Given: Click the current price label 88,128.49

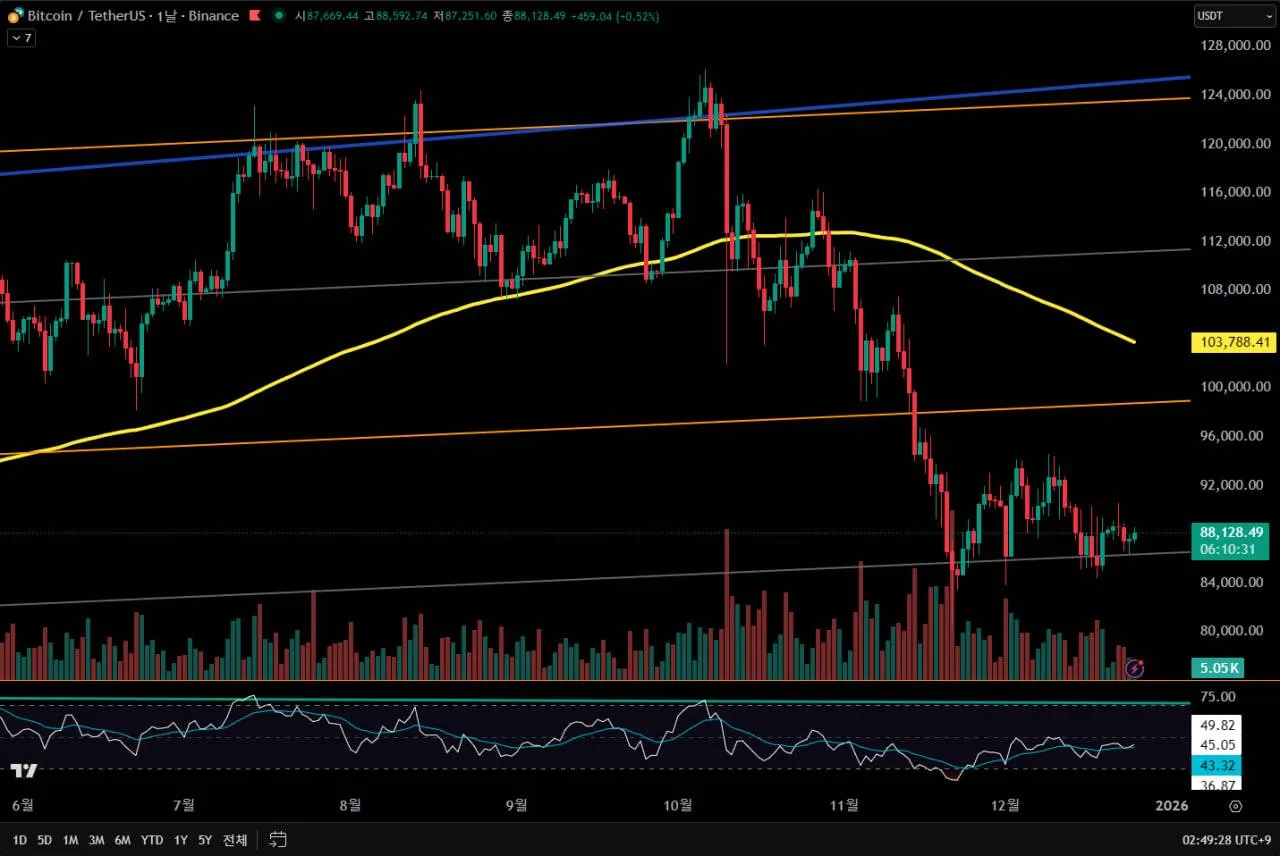Looking at the screenshot, I should pyautogui.click(x=1231, y=533).
